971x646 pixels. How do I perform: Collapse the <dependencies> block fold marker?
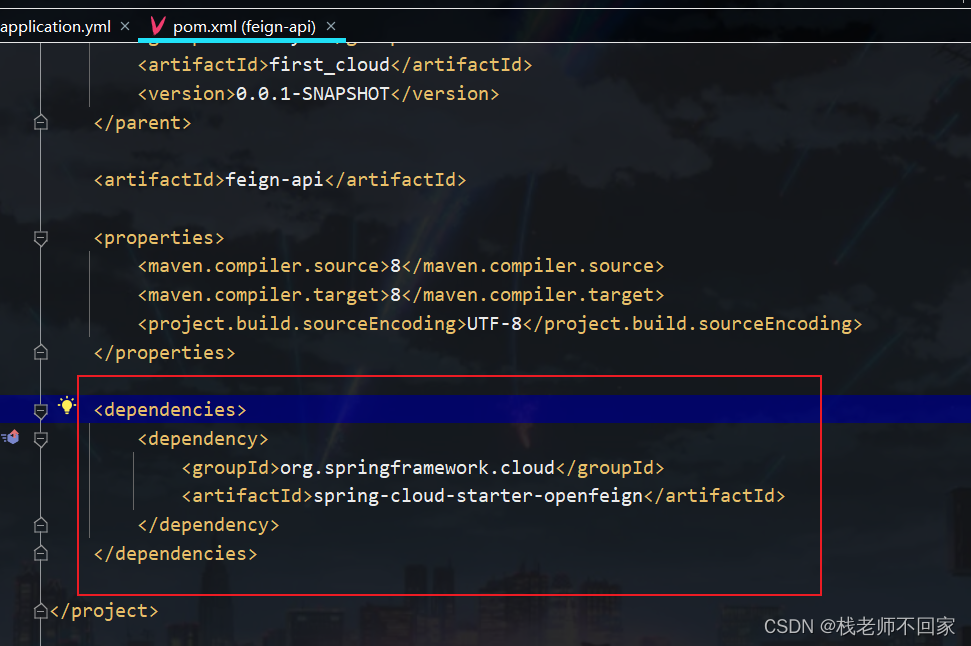[41, 411]
